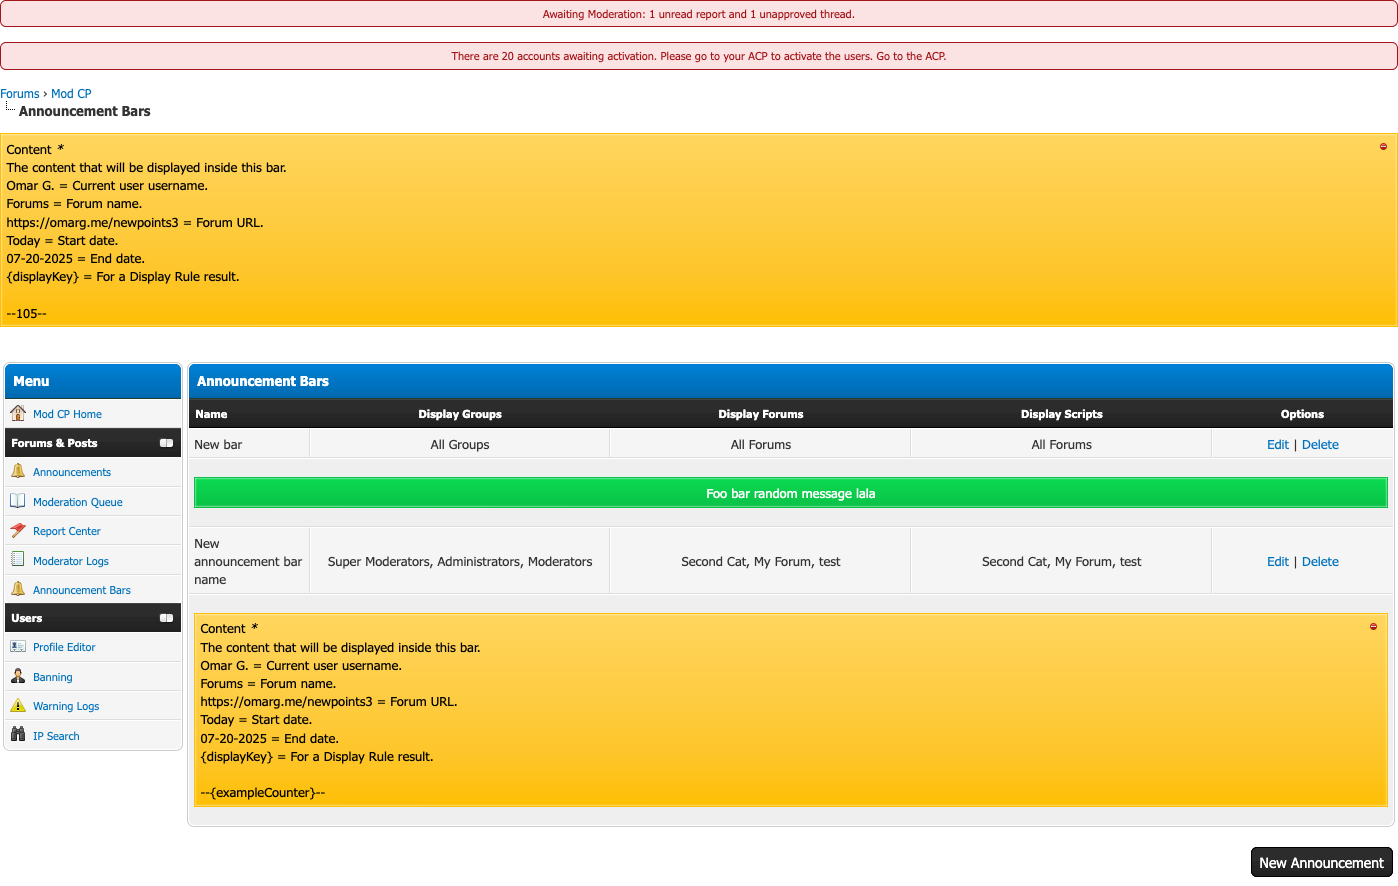Screen dimensions: 1398x886
Task: Click the bell icon next to Announcements
Action: (18, 471)
